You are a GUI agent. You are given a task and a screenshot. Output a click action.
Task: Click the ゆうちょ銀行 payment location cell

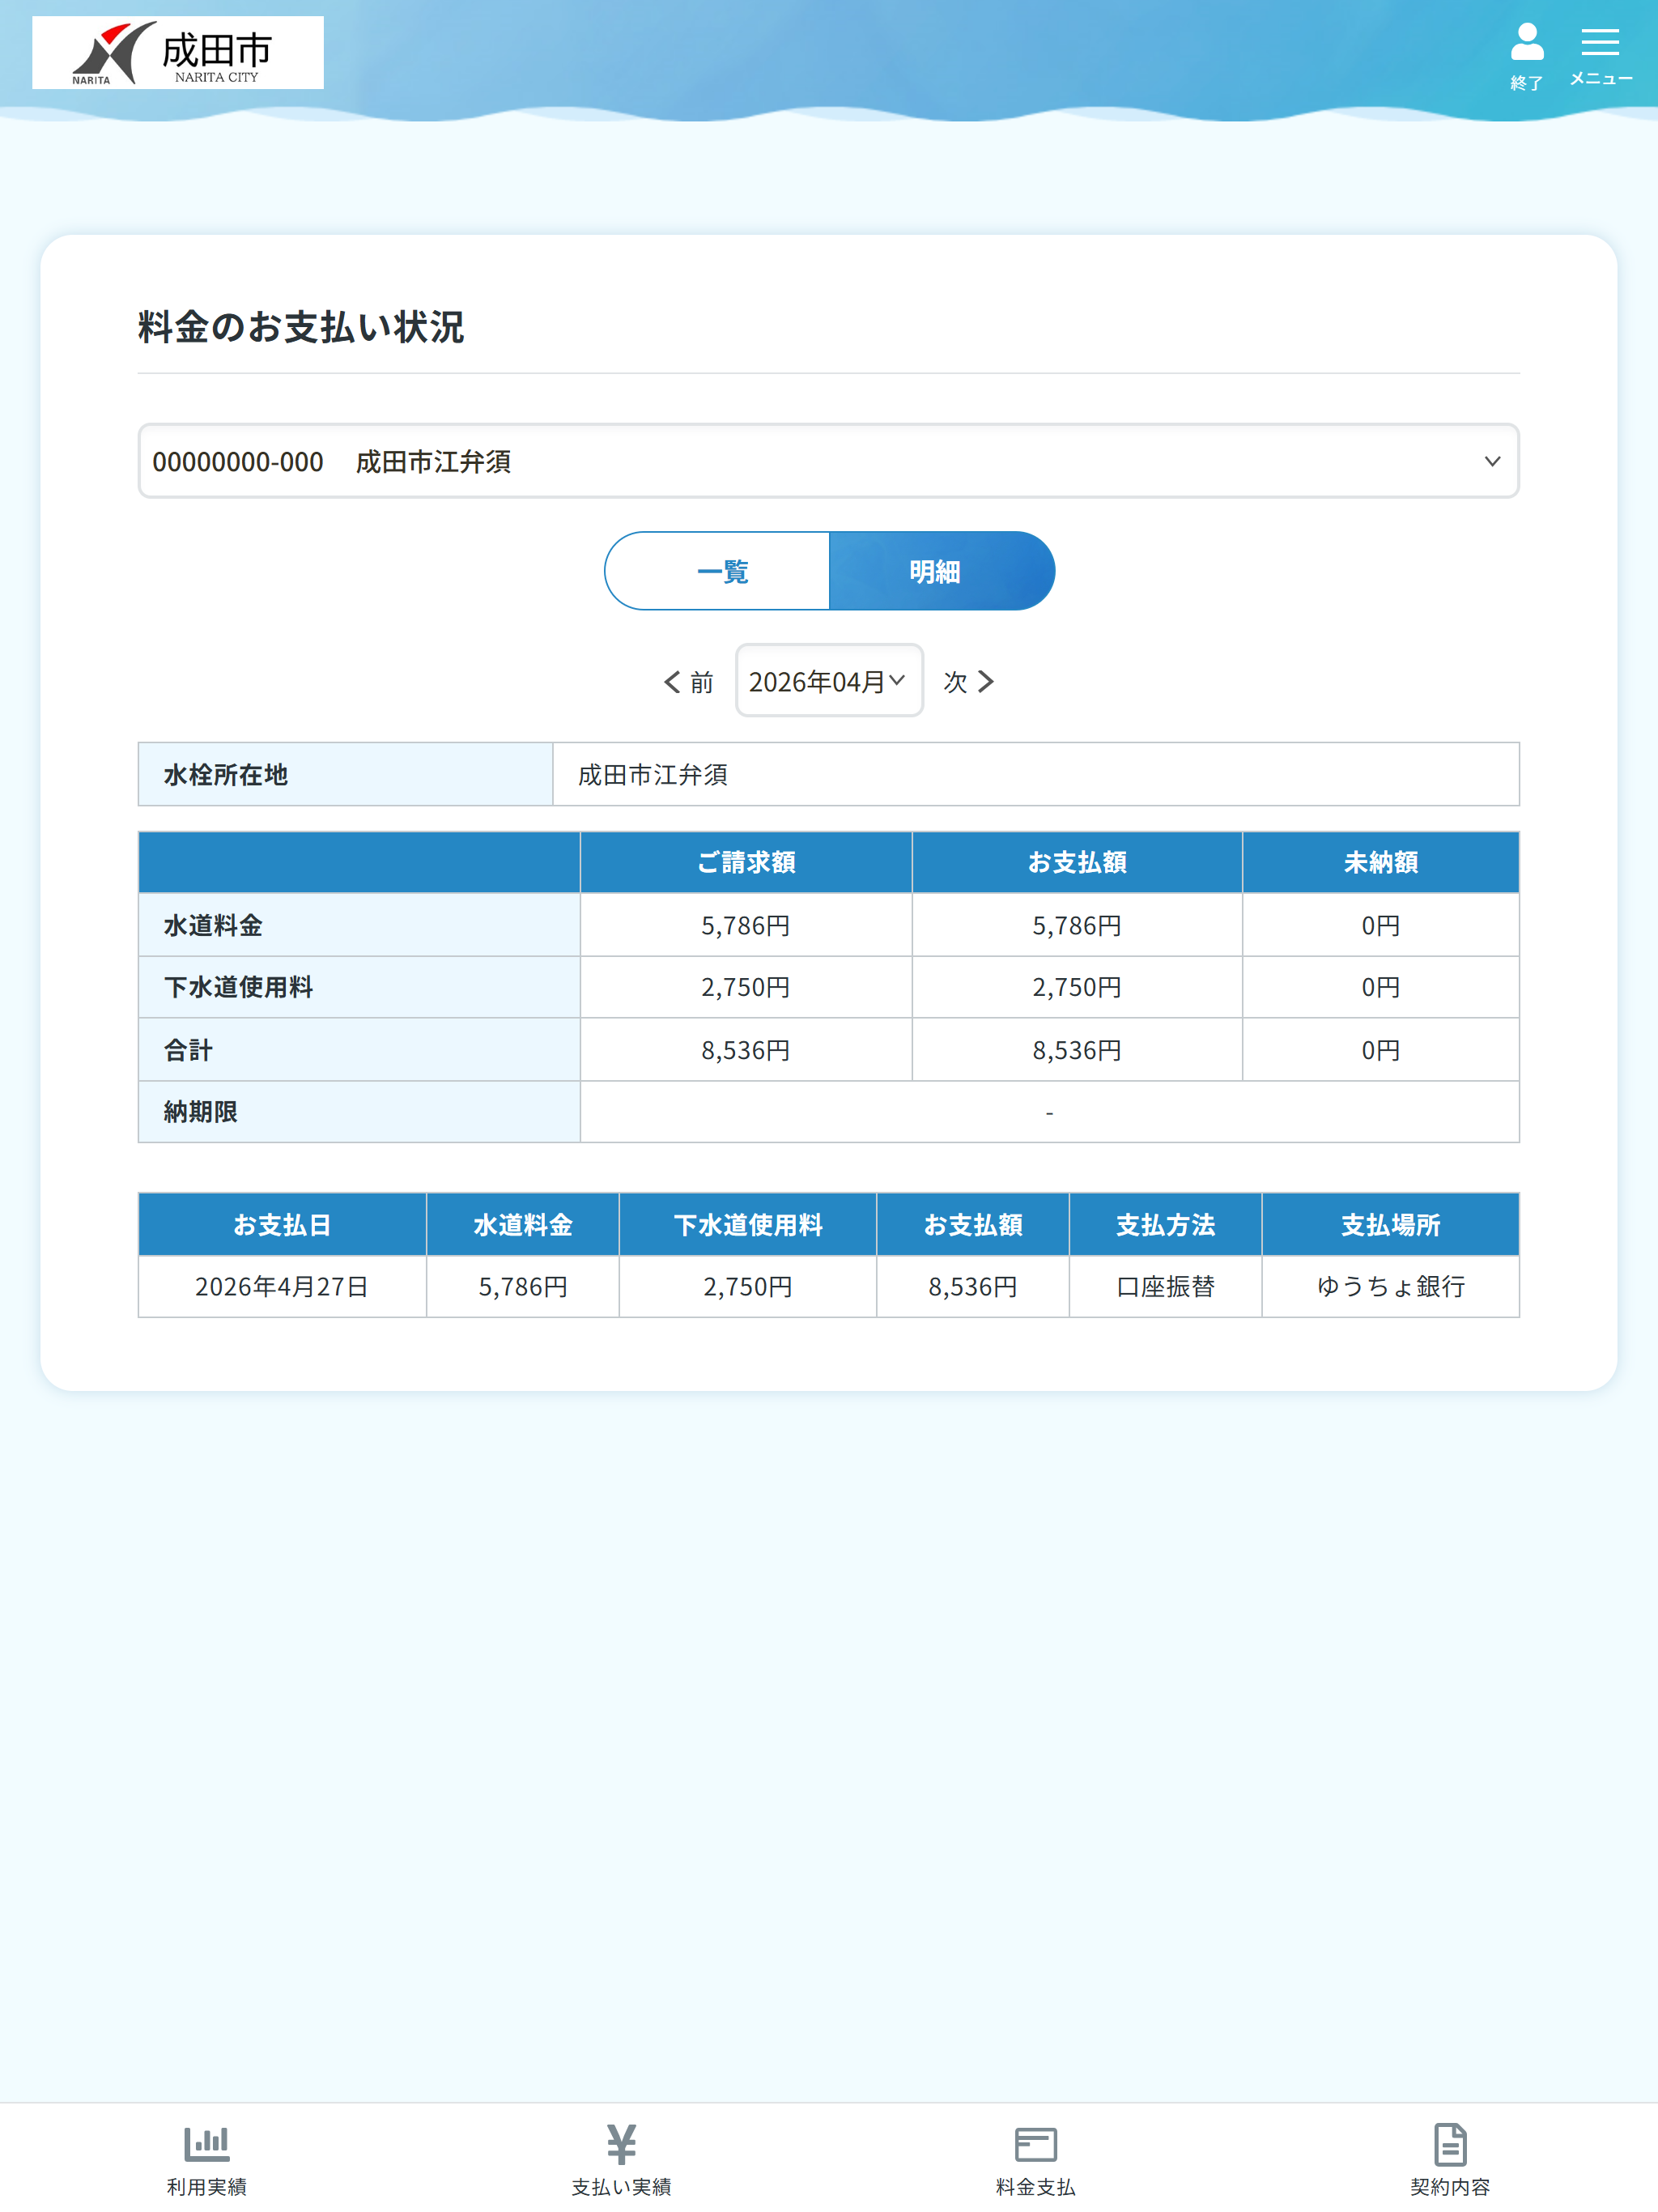coord(1391,1287)
